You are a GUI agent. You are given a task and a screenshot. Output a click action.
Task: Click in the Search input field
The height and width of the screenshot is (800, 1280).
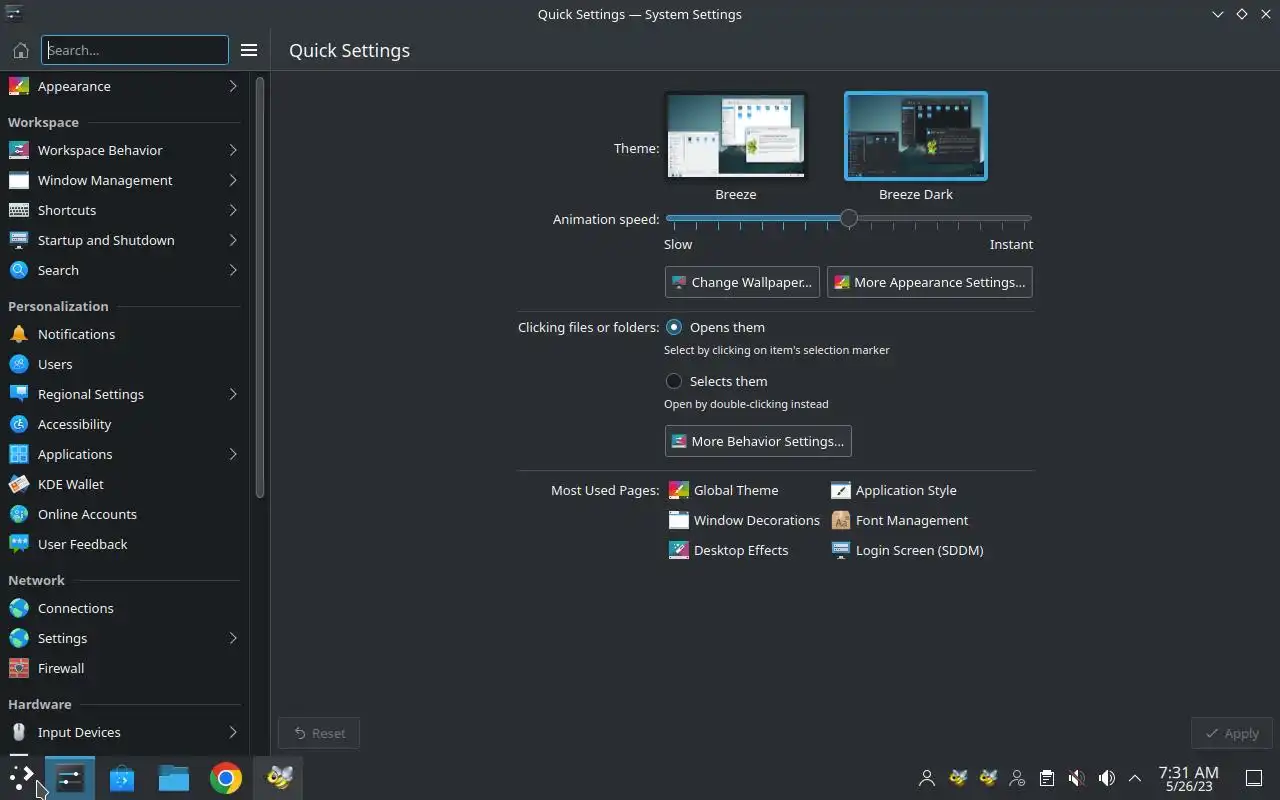pyautogui.click(x=135, y=50)
